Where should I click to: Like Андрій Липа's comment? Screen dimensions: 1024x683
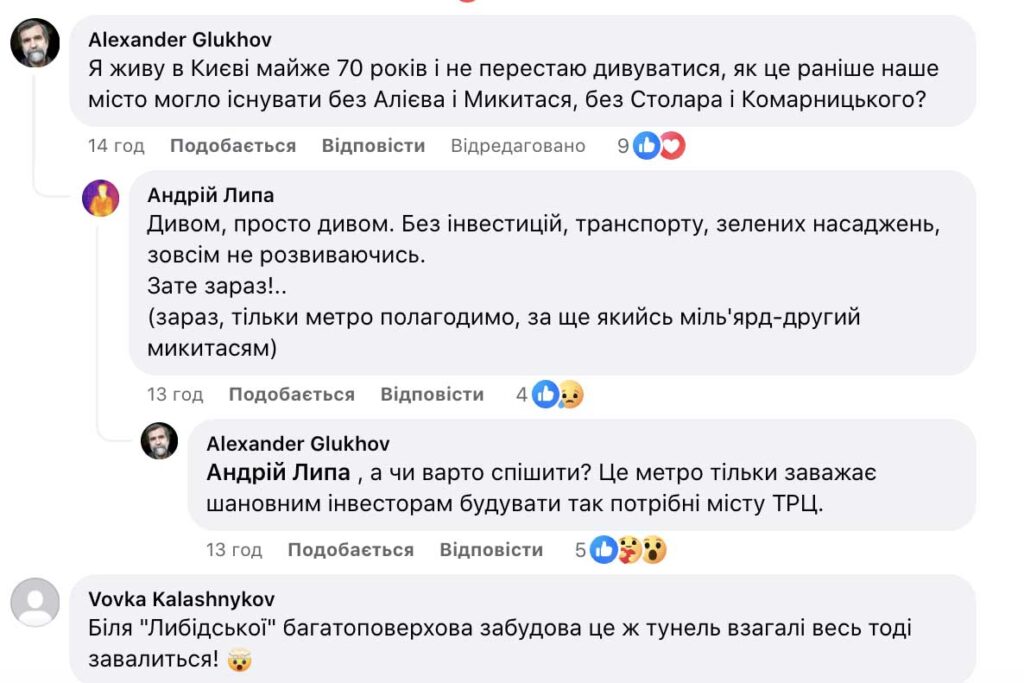(x=291, y=395)
